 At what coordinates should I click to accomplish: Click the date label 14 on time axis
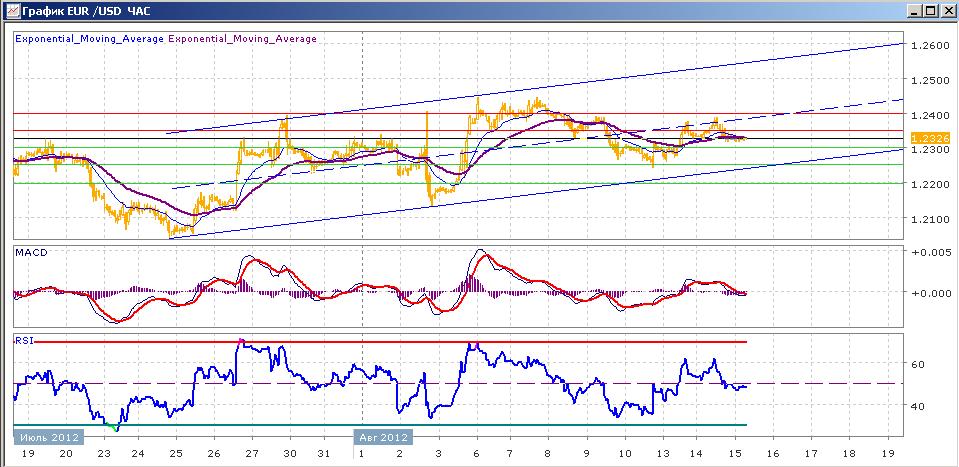pyautogui.click(x=696, y=454)
